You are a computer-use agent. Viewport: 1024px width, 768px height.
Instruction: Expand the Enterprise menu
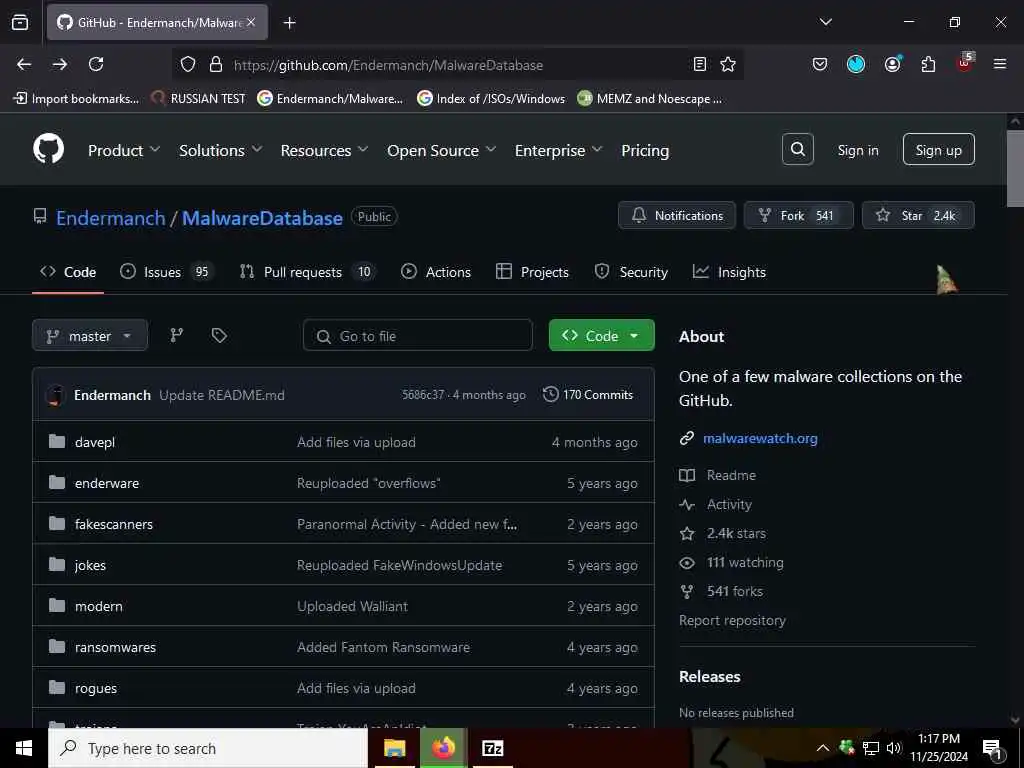tap(558, 150)
